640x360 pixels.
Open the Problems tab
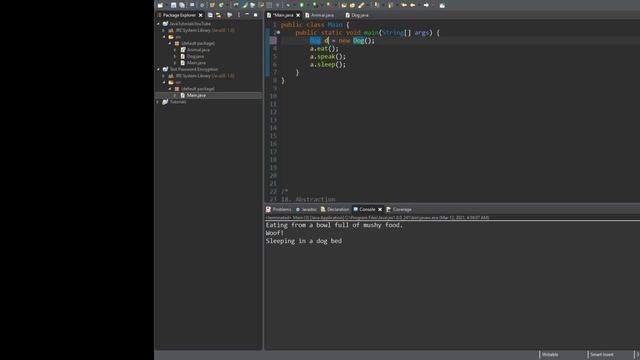[x=279, y=209]
